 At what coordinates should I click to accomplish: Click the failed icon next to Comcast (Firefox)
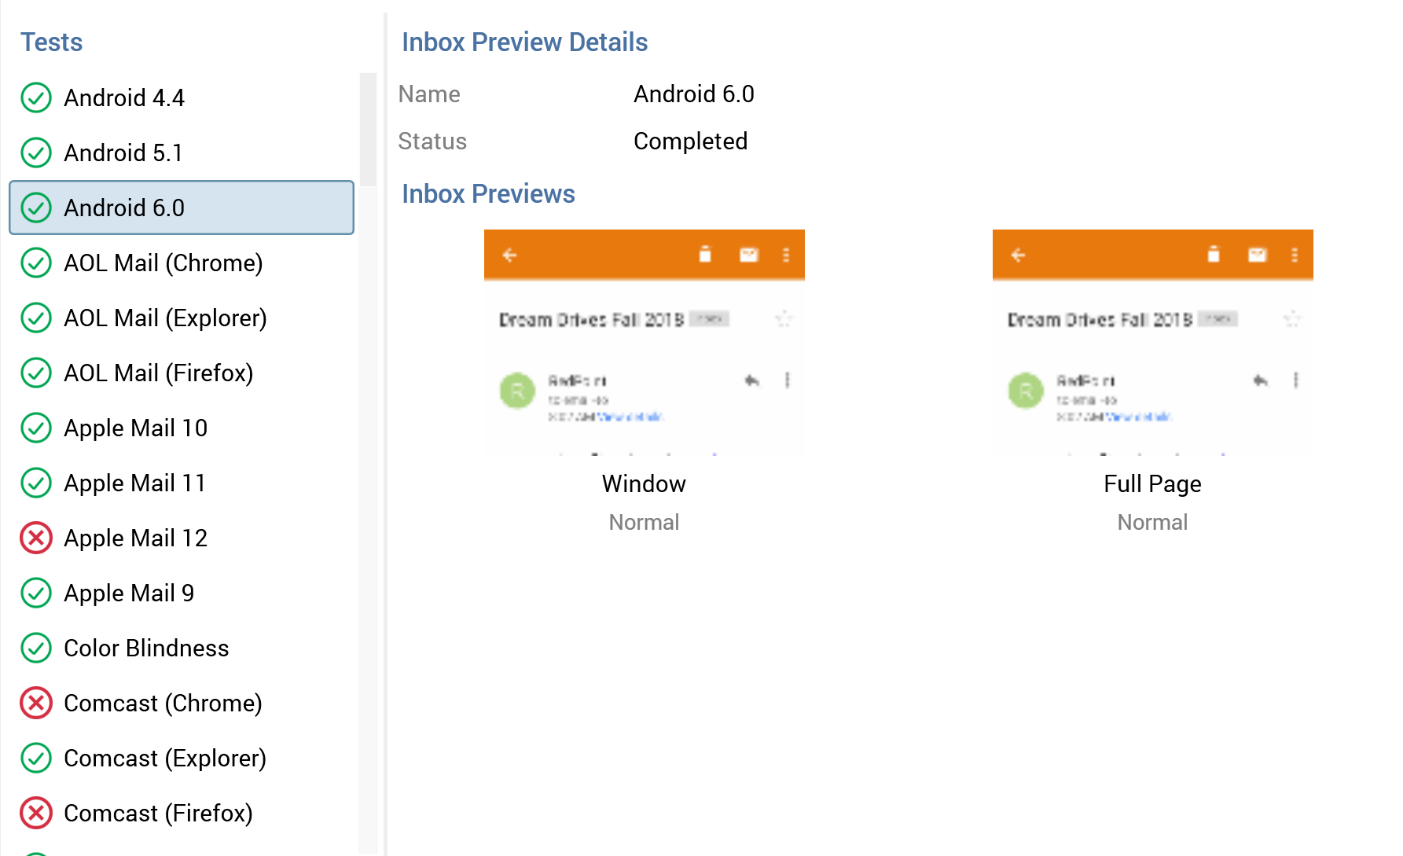(x=36, y=813)
